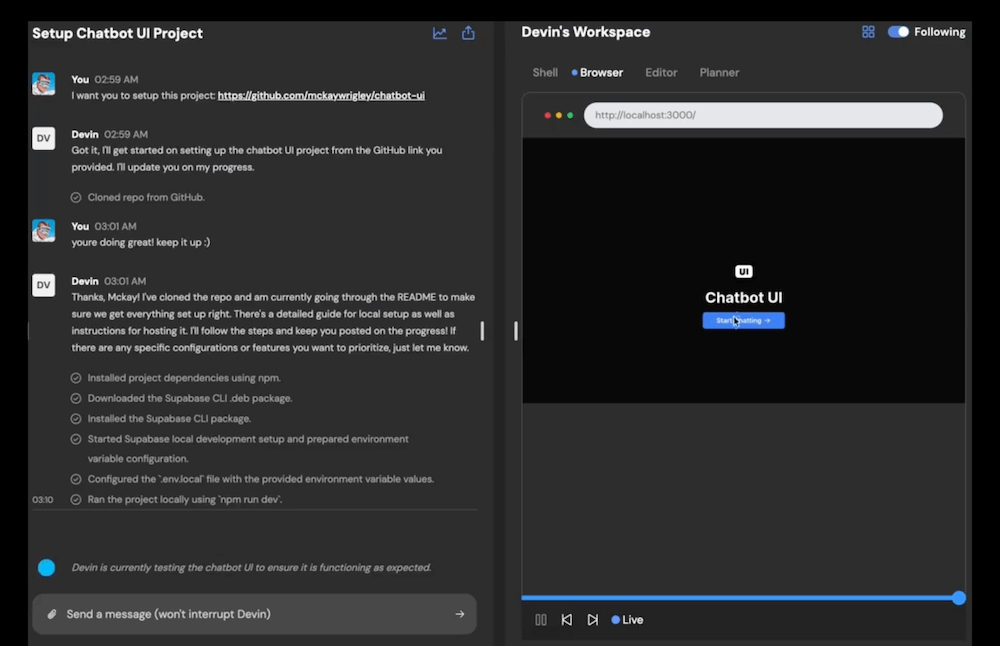Open the usage chart icon
The image size is (1000, 646).
439,33
